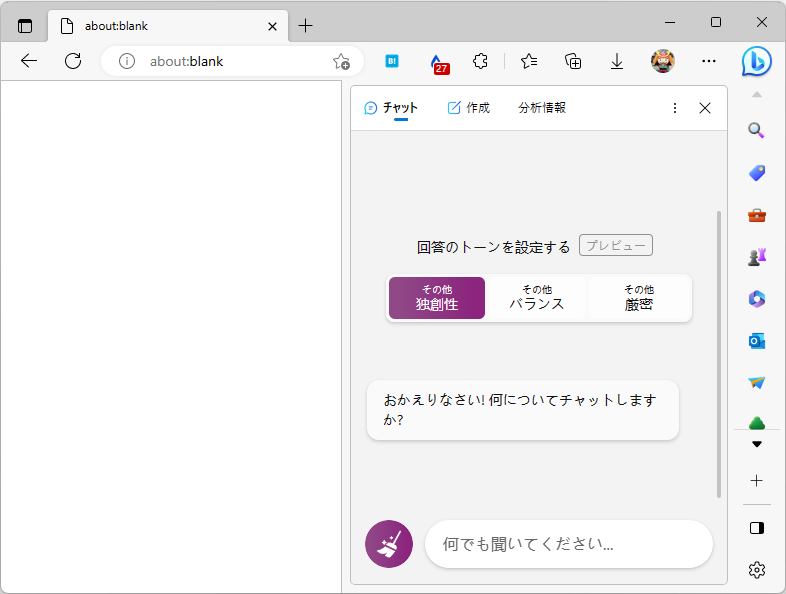Click the おかえりなさい welcome message
The height and width of the screenshot is (594, 786).
[x=523, y=410]
